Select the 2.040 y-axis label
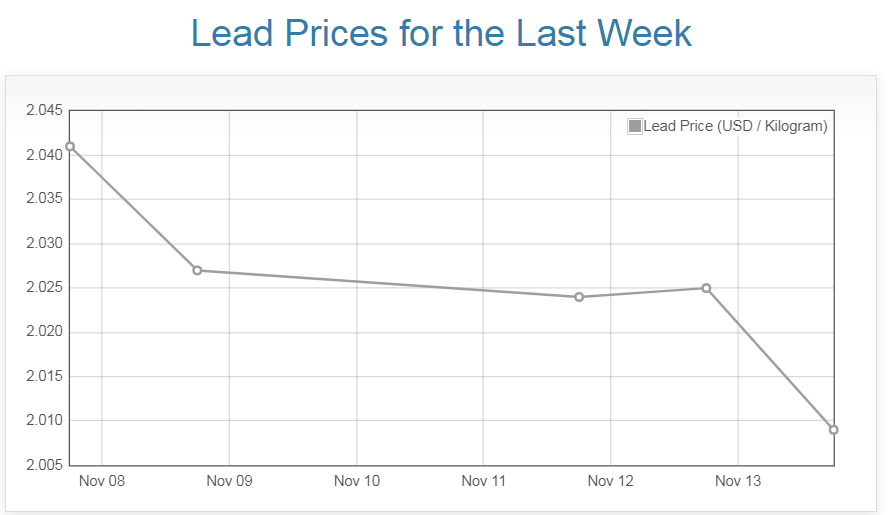The image size is (895, 515). pos(44,155)
